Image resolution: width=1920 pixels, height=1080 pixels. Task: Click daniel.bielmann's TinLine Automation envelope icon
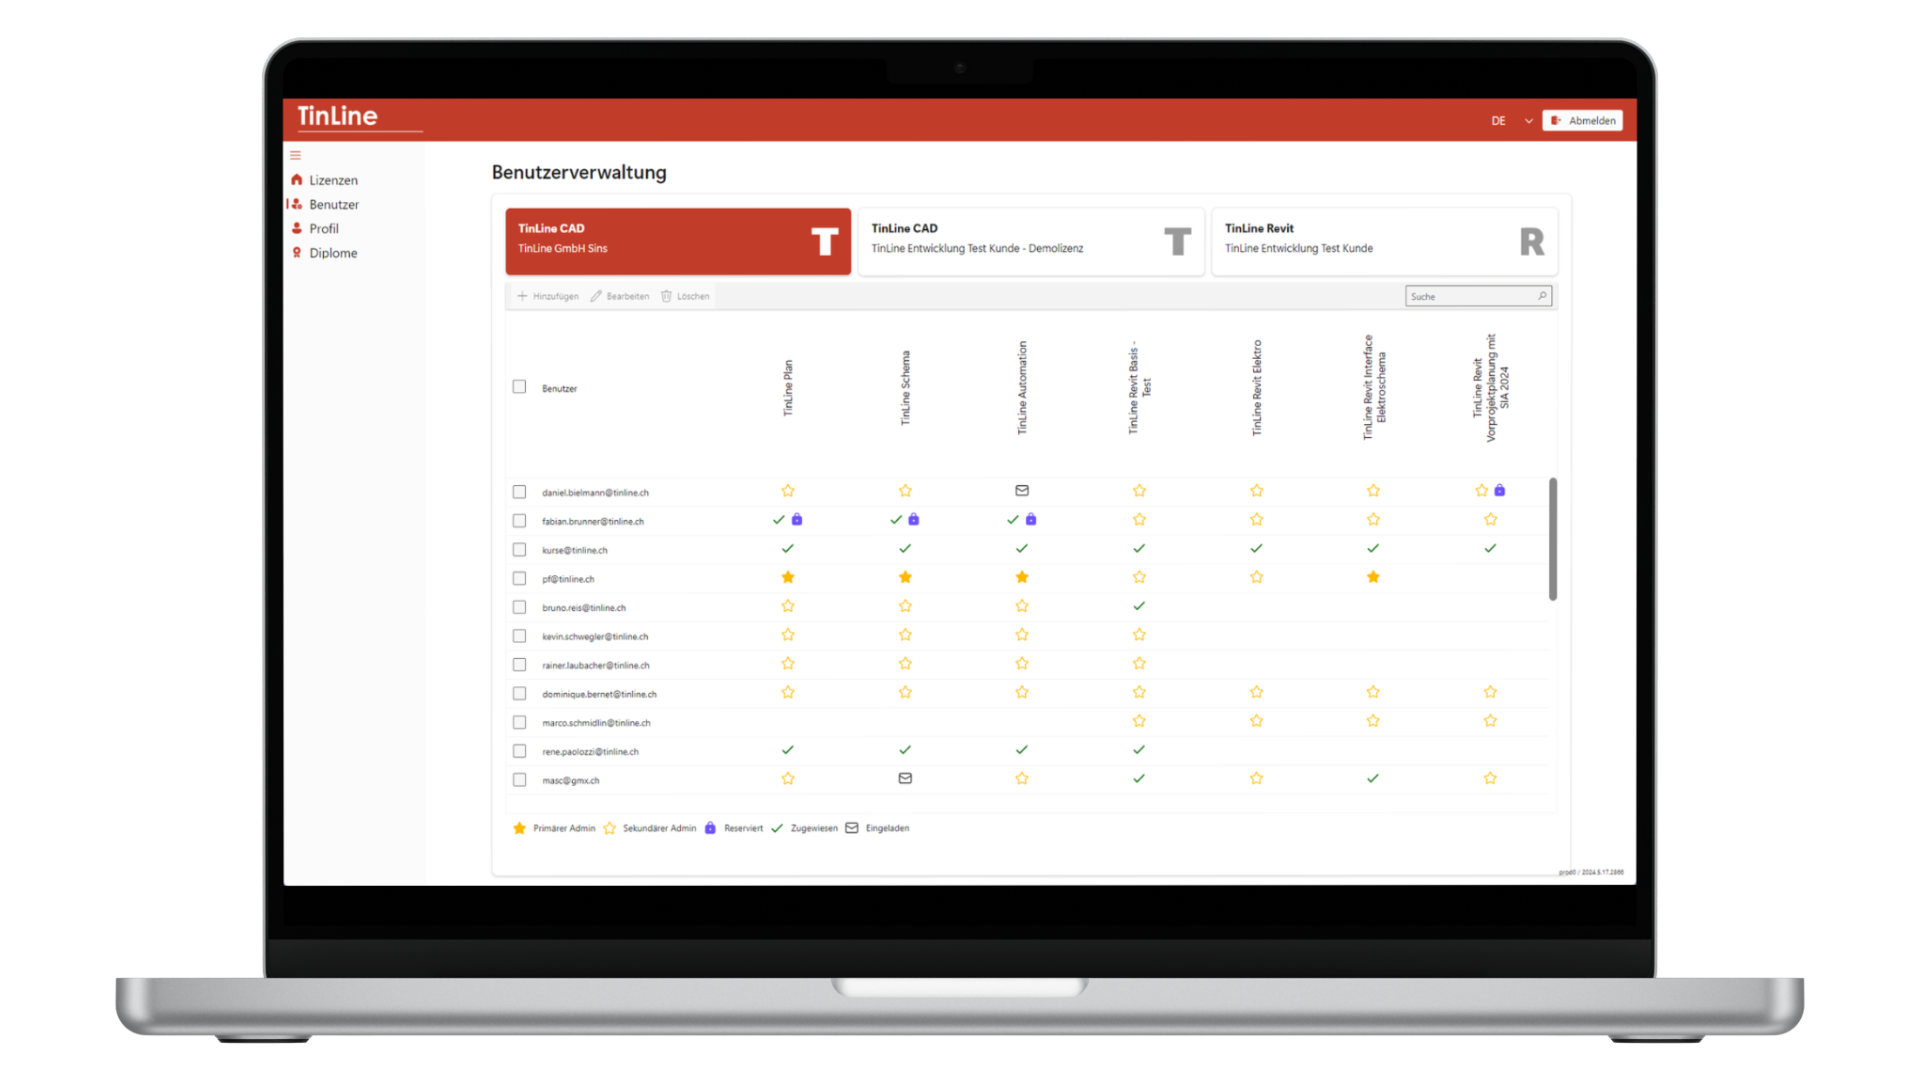tap(1022, 491)
